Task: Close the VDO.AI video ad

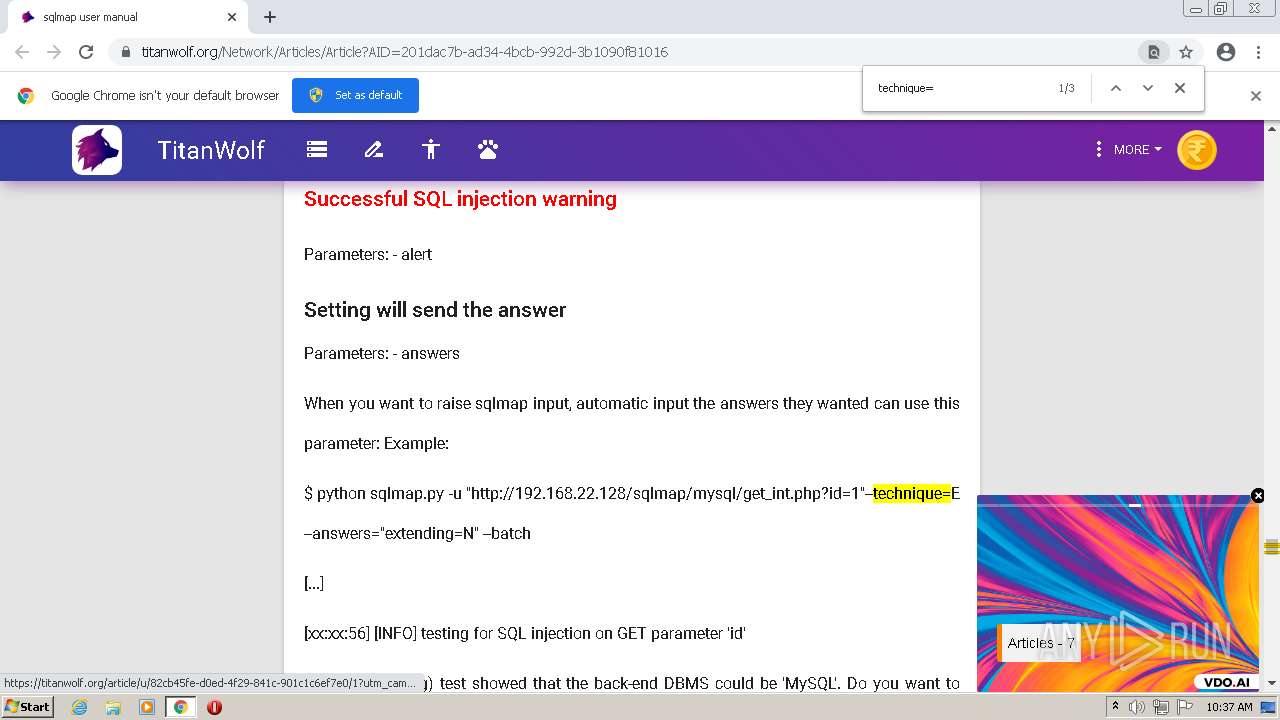Action: coord(1258,496)
